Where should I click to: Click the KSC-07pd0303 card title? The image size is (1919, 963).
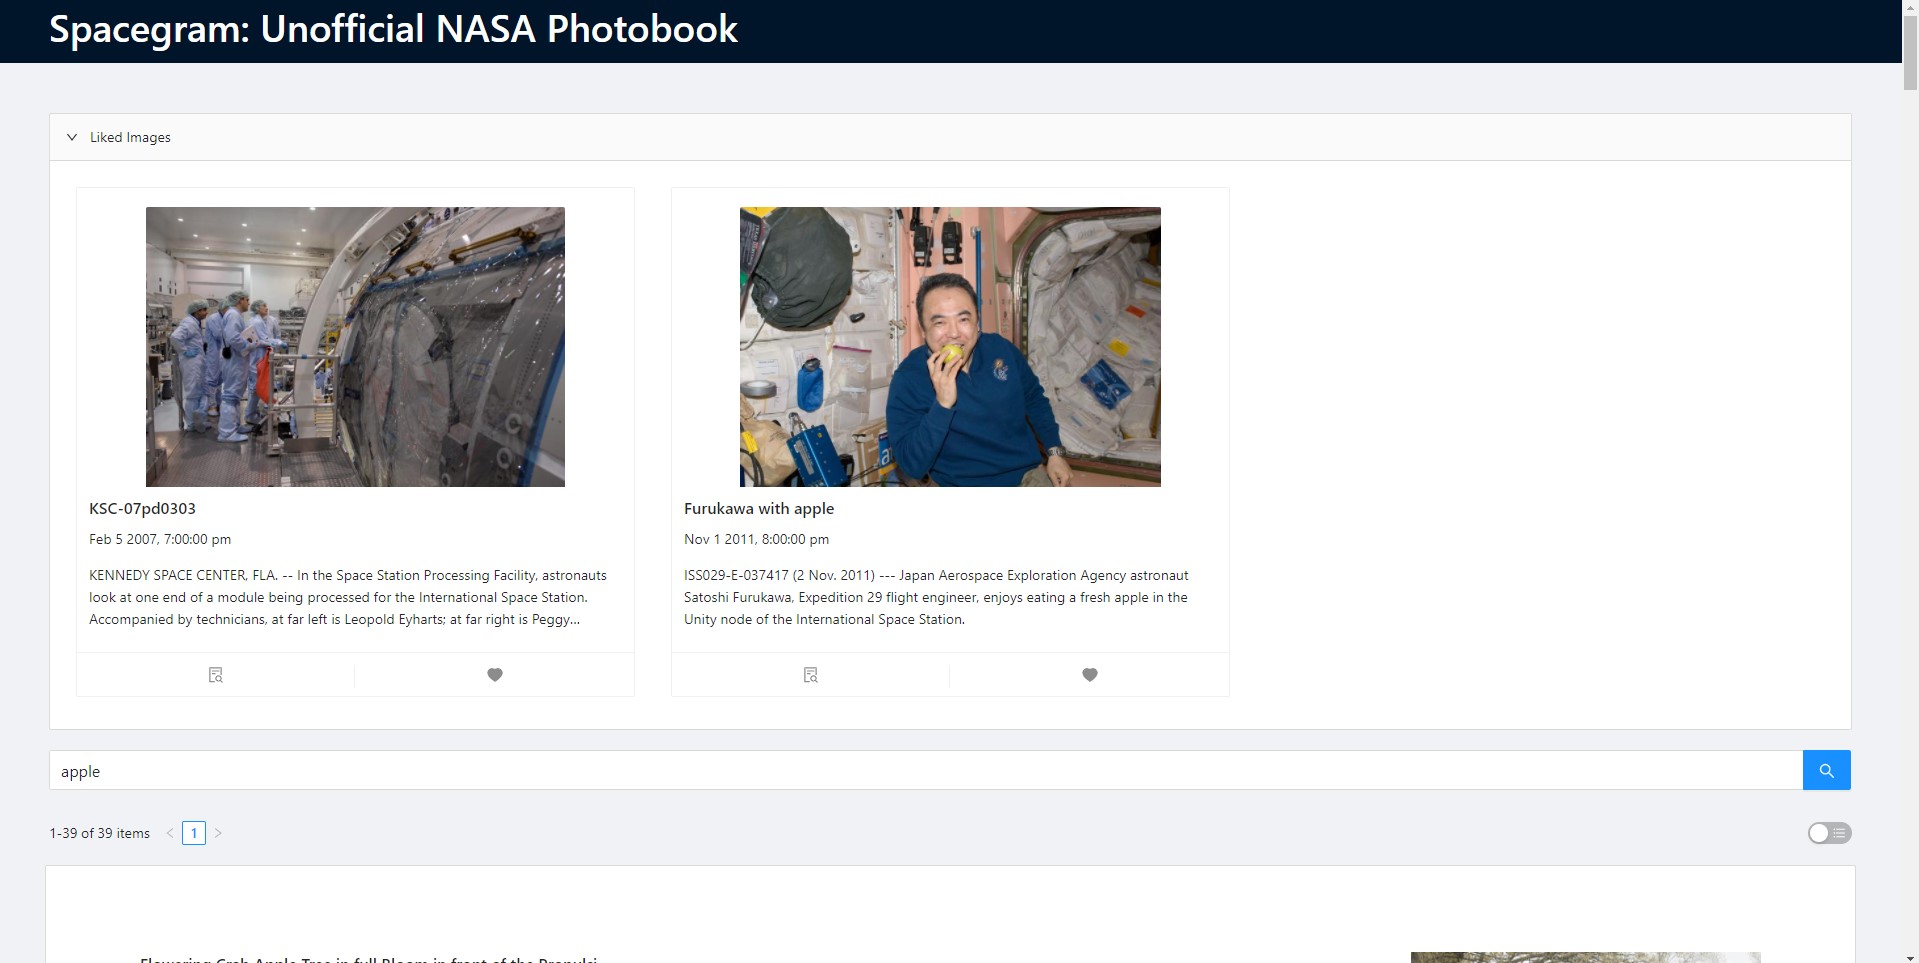coord(142,508)
